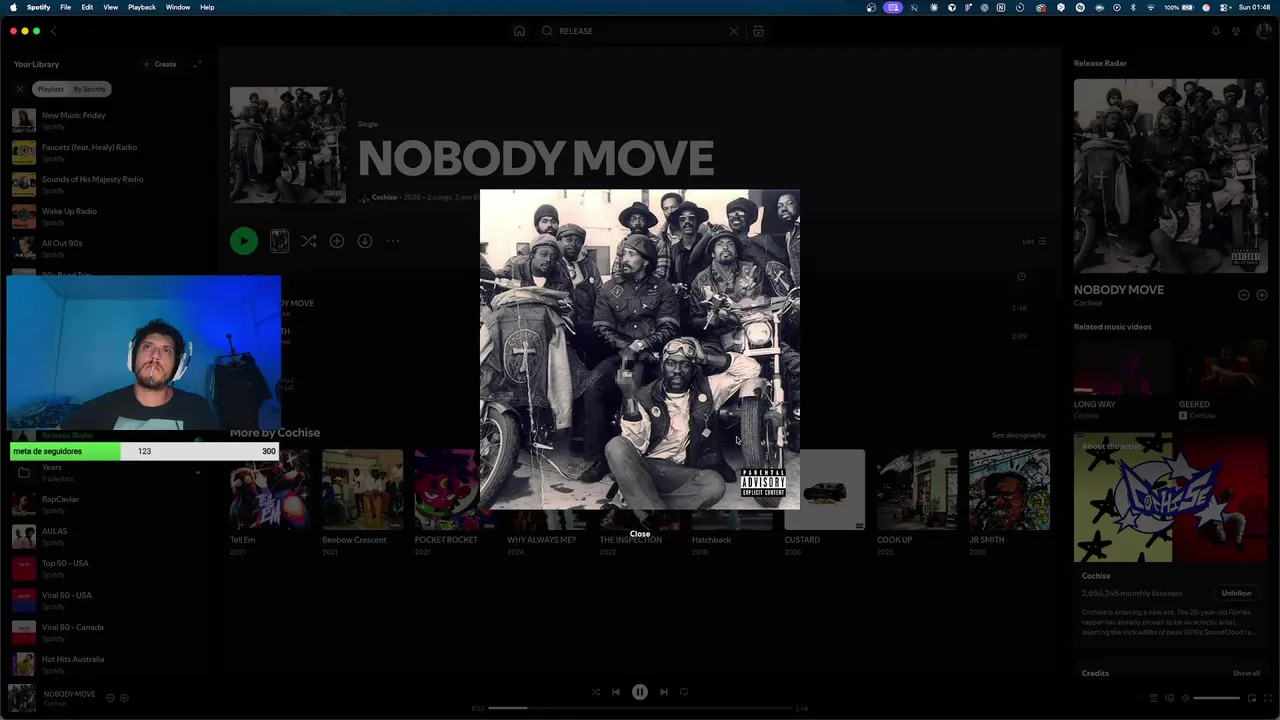Open RapCaviar playlist in library

pyautogui.click(x=108, y=504)
